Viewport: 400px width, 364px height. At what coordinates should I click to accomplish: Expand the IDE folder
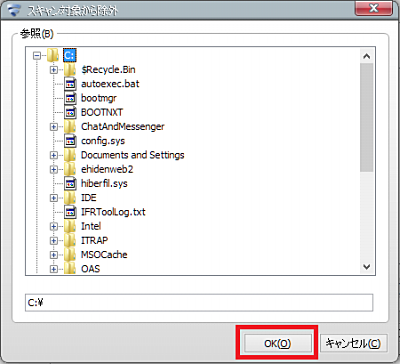point(54,198)
